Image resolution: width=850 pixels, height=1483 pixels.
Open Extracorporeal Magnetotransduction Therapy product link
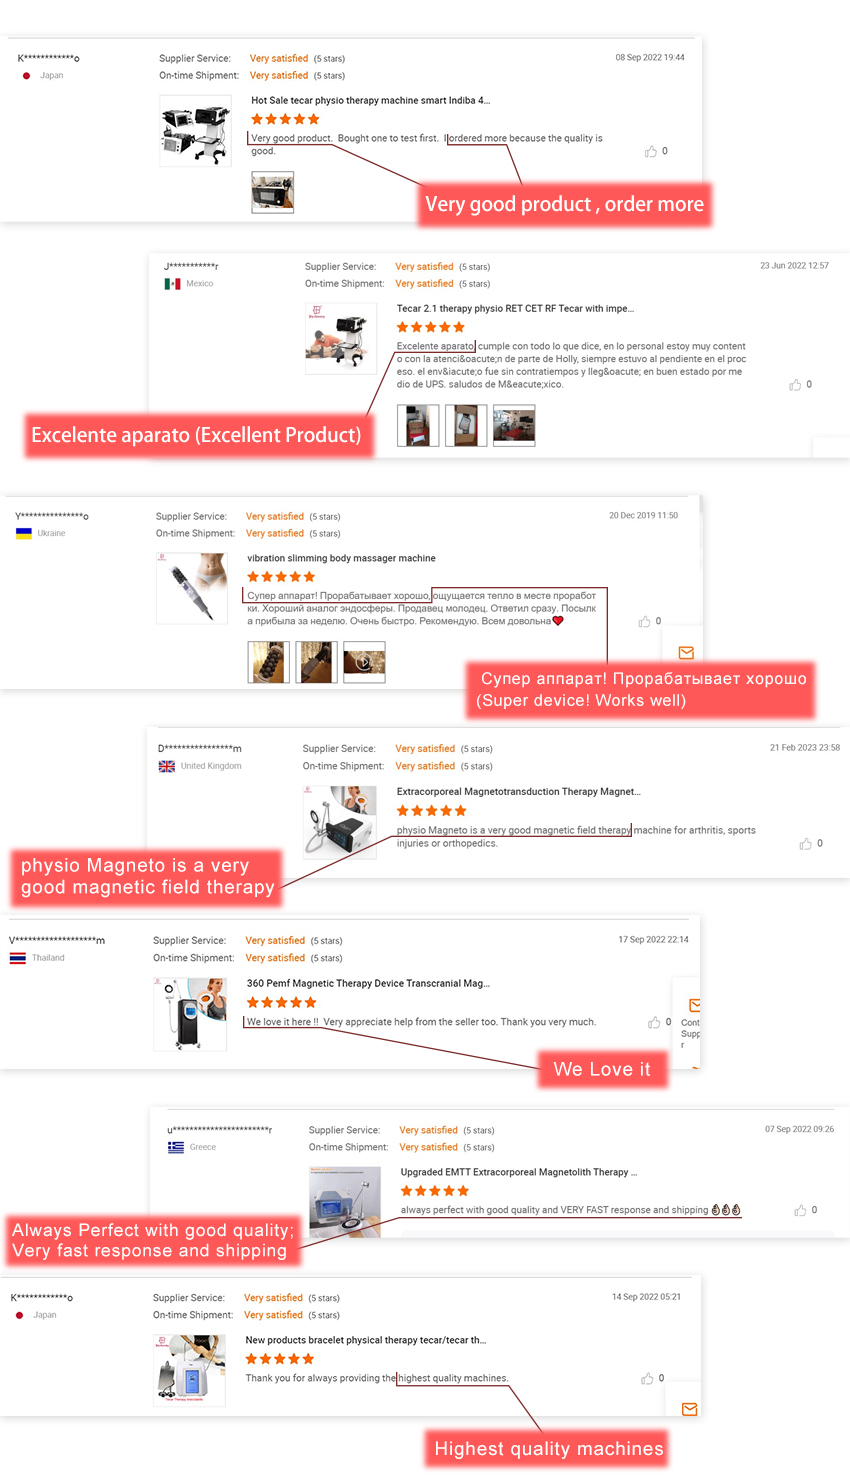518,792
